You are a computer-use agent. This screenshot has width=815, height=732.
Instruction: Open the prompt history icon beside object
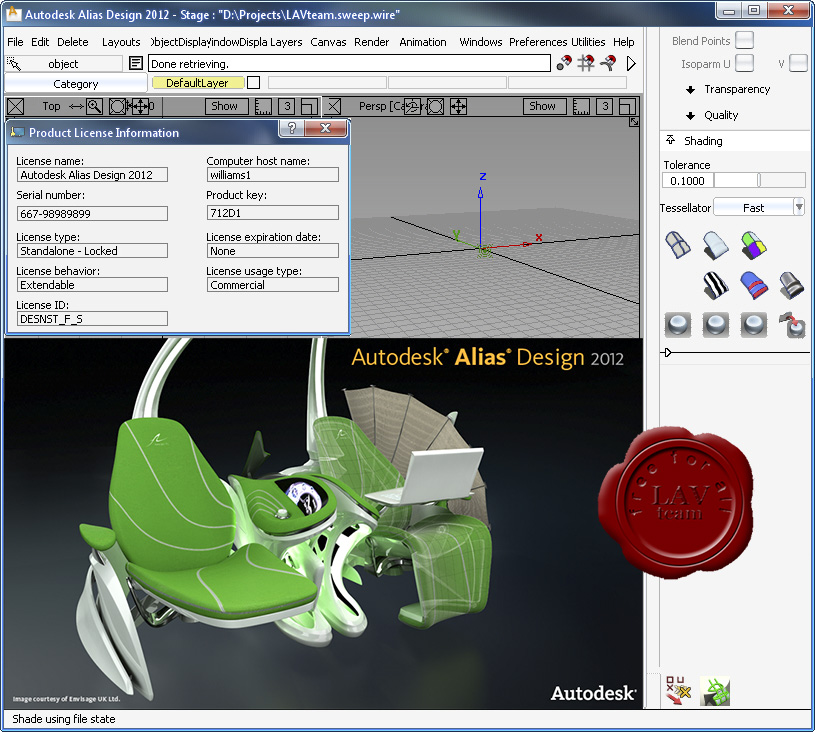pos(136,63)
